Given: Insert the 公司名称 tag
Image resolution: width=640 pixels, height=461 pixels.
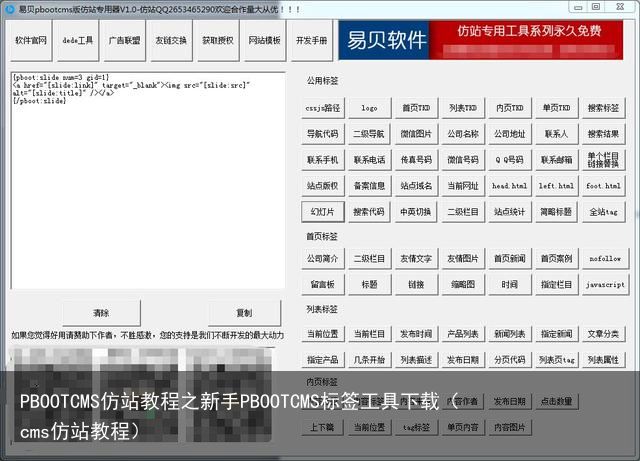Looking at the screenshot, I should (463, 134).
